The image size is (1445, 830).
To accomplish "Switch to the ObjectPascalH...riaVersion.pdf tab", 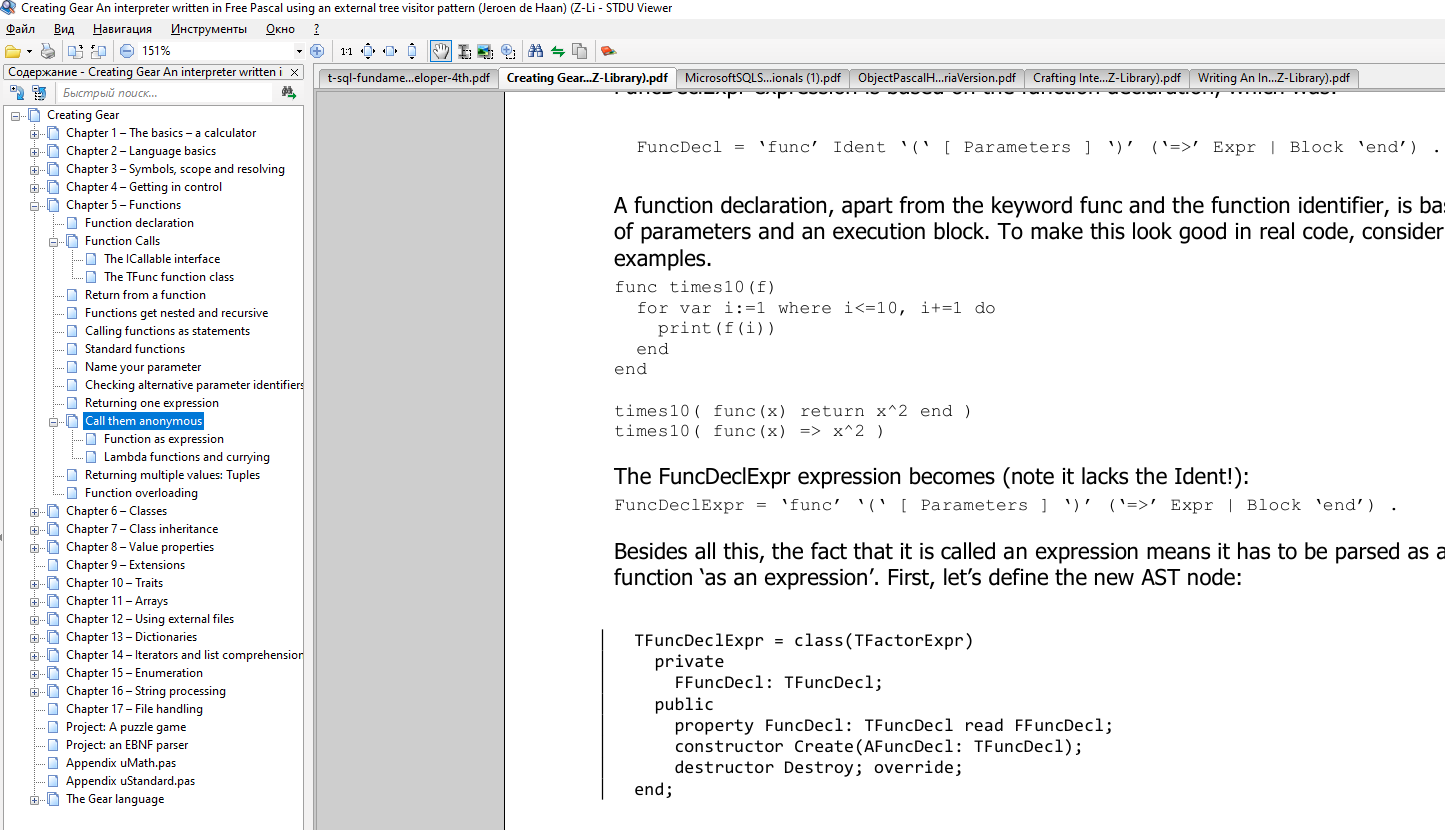I will 936,78.
